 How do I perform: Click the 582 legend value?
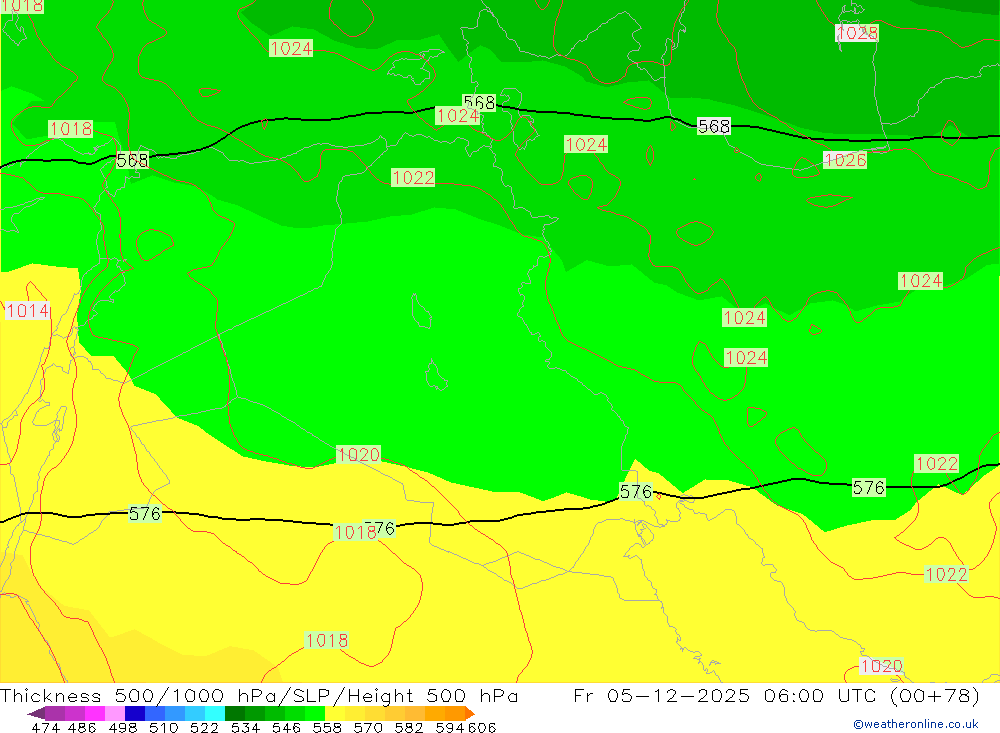pos(409,727)
